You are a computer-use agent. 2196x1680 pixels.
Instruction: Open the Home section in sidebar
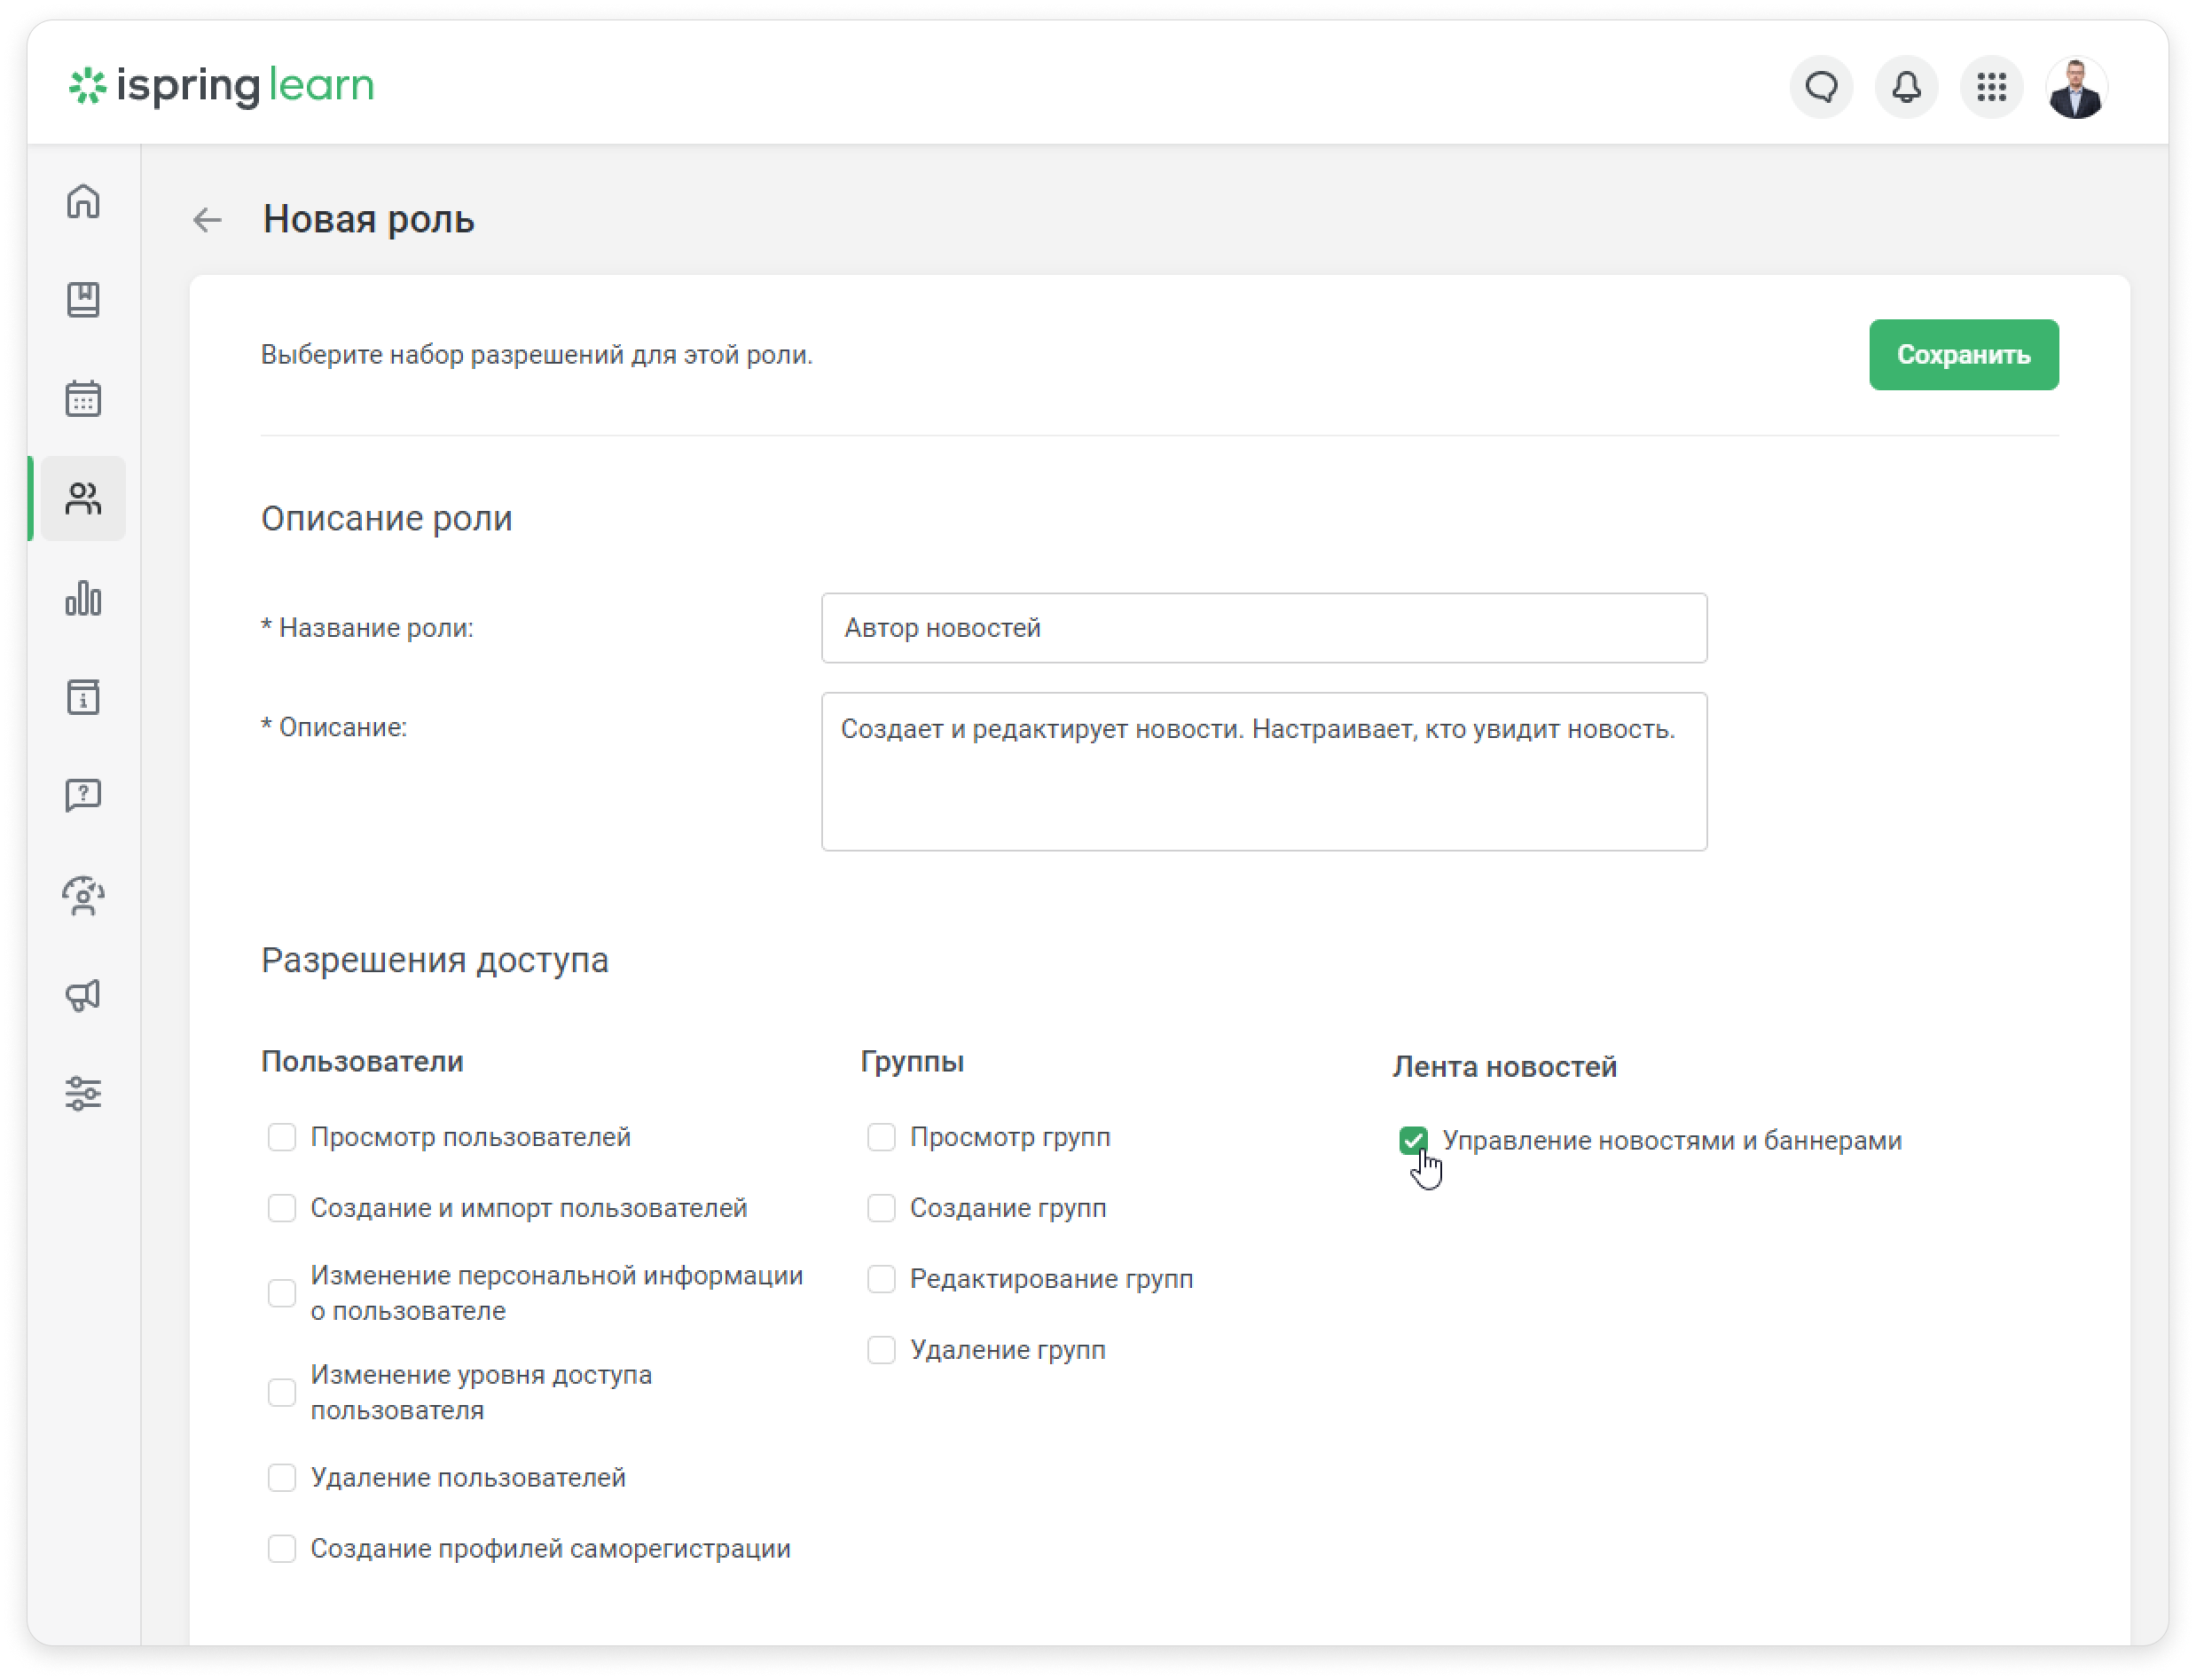[83, 201]
